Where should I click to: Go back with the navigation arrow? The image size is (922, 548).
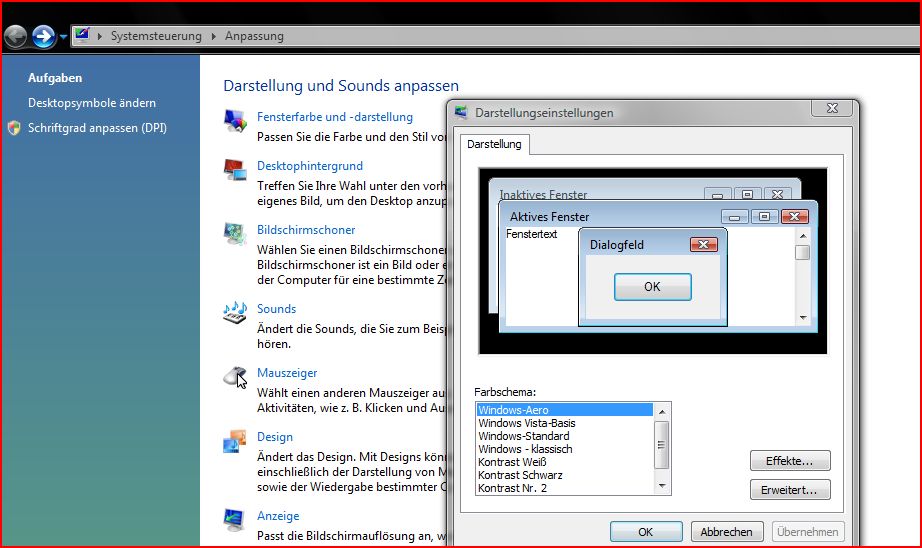(15, 36)
